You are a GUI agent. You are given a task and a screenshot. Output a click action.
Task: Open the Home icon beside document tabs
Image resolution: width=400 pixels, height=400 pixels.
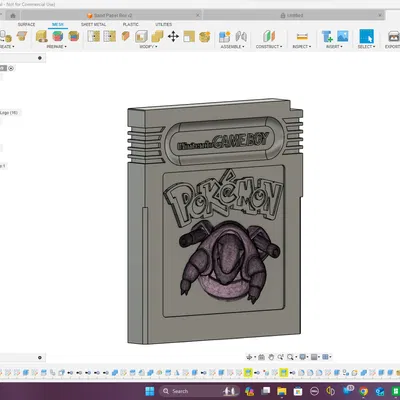pyautogui.click(x=13, y=16)
